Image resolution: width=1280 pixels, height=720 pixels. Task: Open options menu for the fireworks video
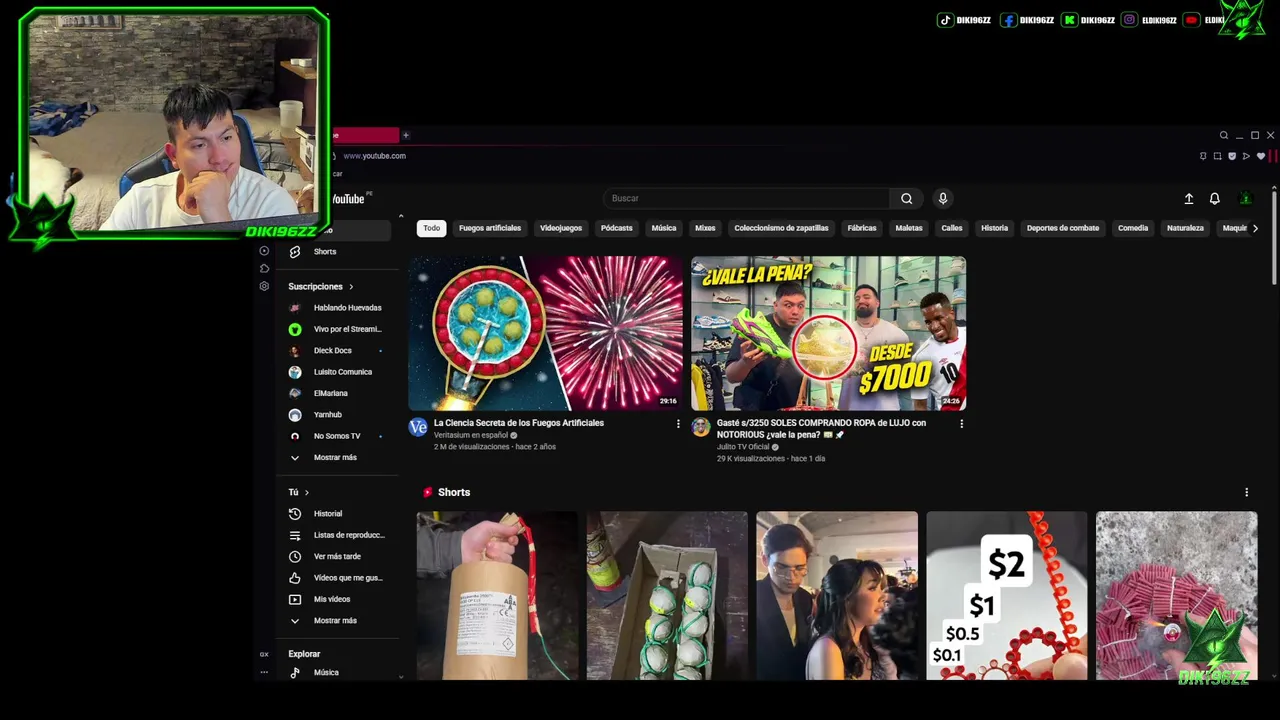pos(678,424)
